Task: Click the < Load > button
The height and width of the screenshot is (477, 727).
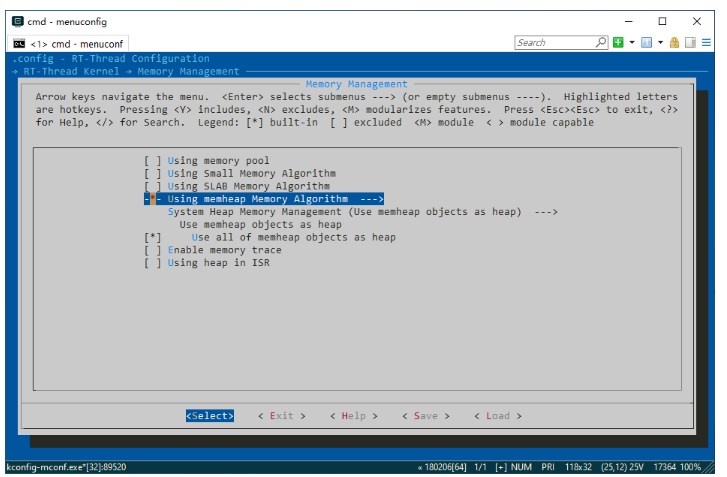Action: pyautogui.click(x=498, y=416)
